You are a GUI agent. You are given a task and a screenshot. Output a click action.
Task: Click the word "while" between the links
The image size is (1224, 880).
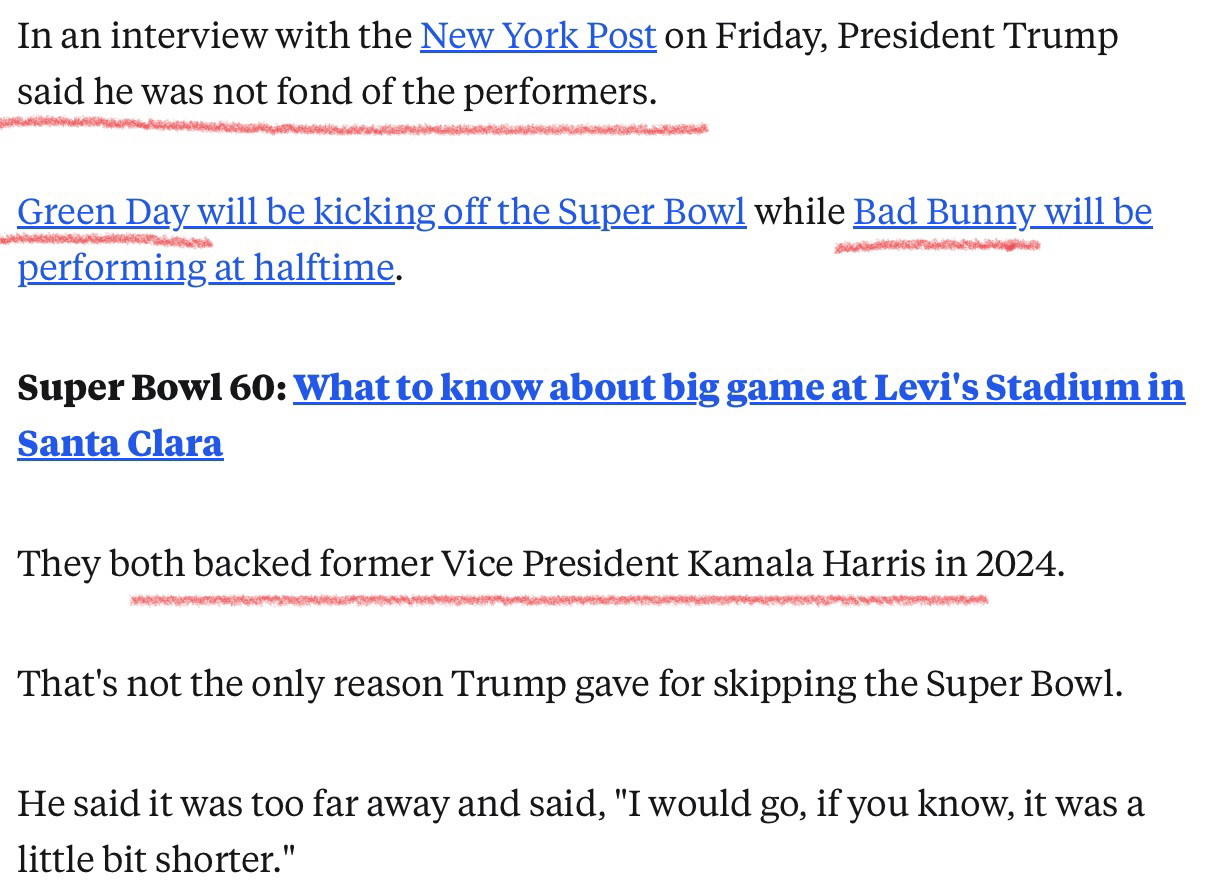(x=799, y=212)
